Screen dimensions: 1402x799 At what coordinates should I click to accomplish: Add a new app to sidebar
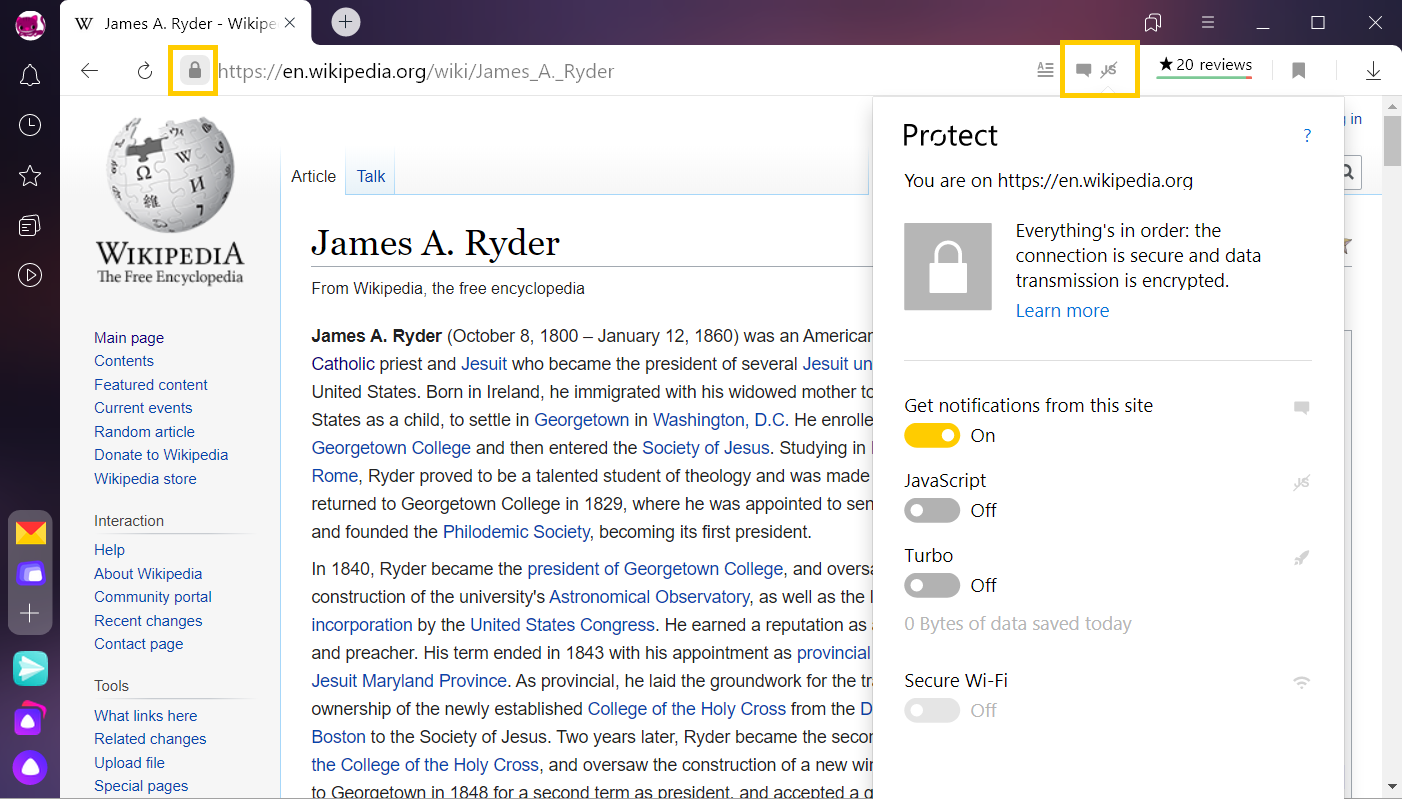pos(30,613)
